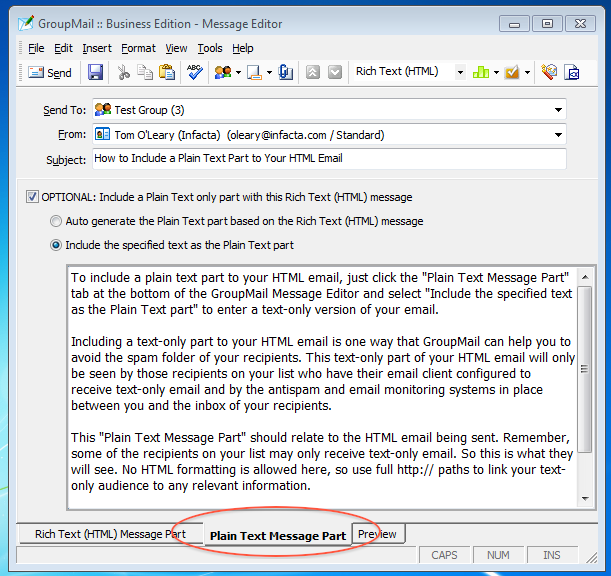Screen dimensions: 611x576
Task: Switch to Rich Text (HTML) Message Part tab
Action: [x=110, y=534]
